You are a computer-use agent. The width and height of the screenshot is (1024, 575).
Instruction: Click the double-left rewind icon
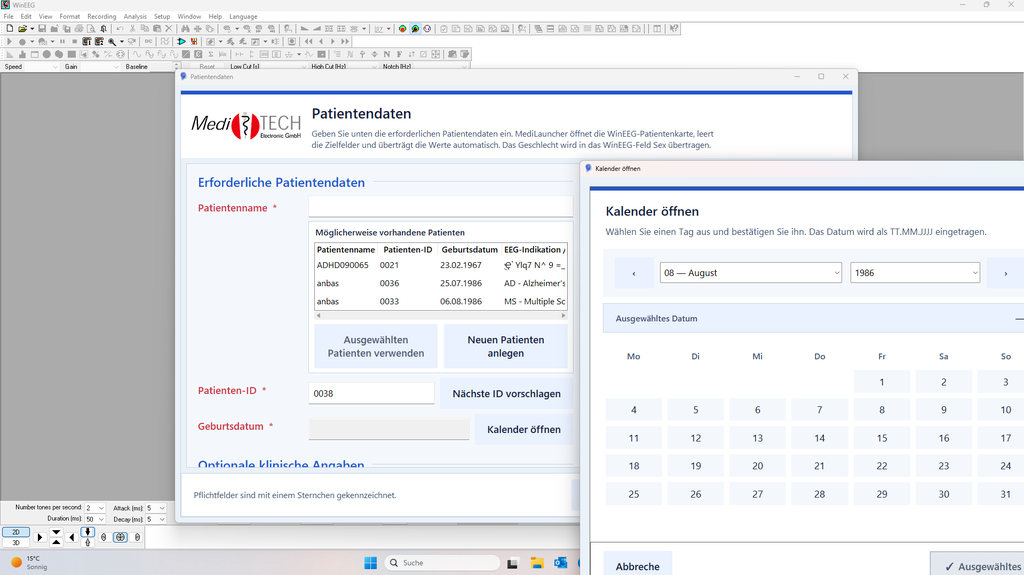[308, 41]
